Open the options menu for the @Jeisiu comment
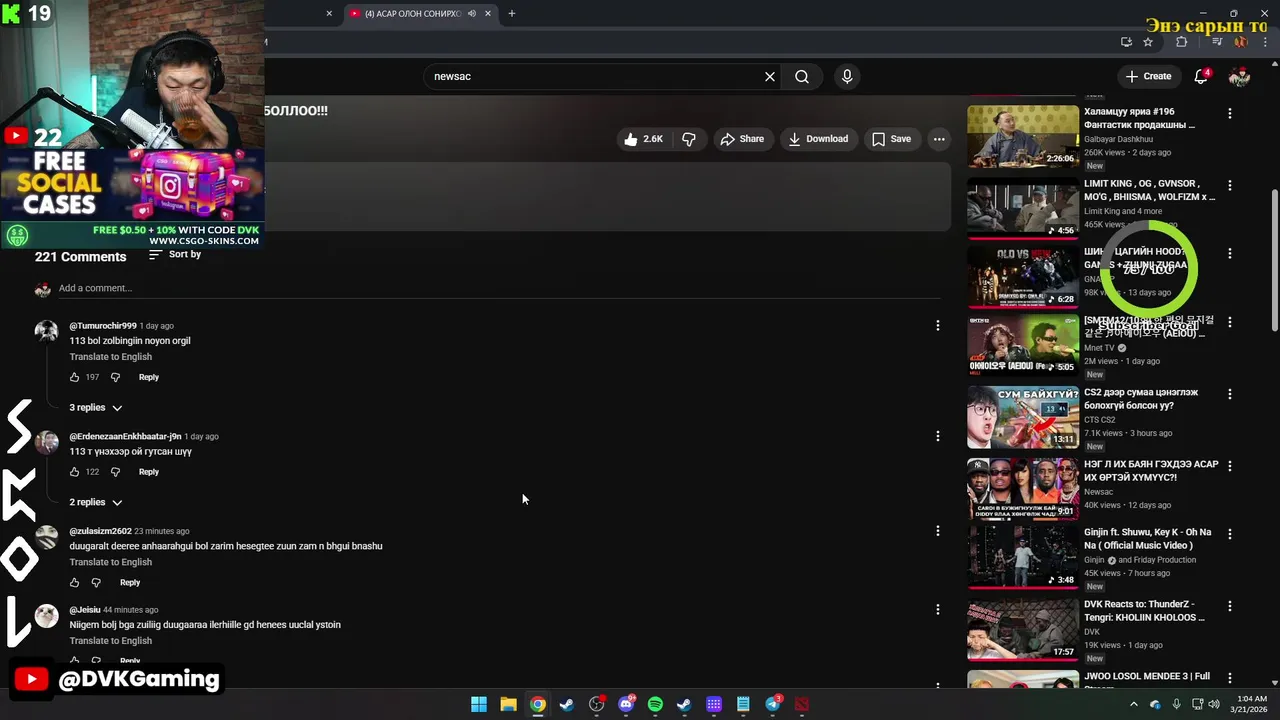Image resolution: width=1280 pixels, height=720 pixels. point(937,609)
